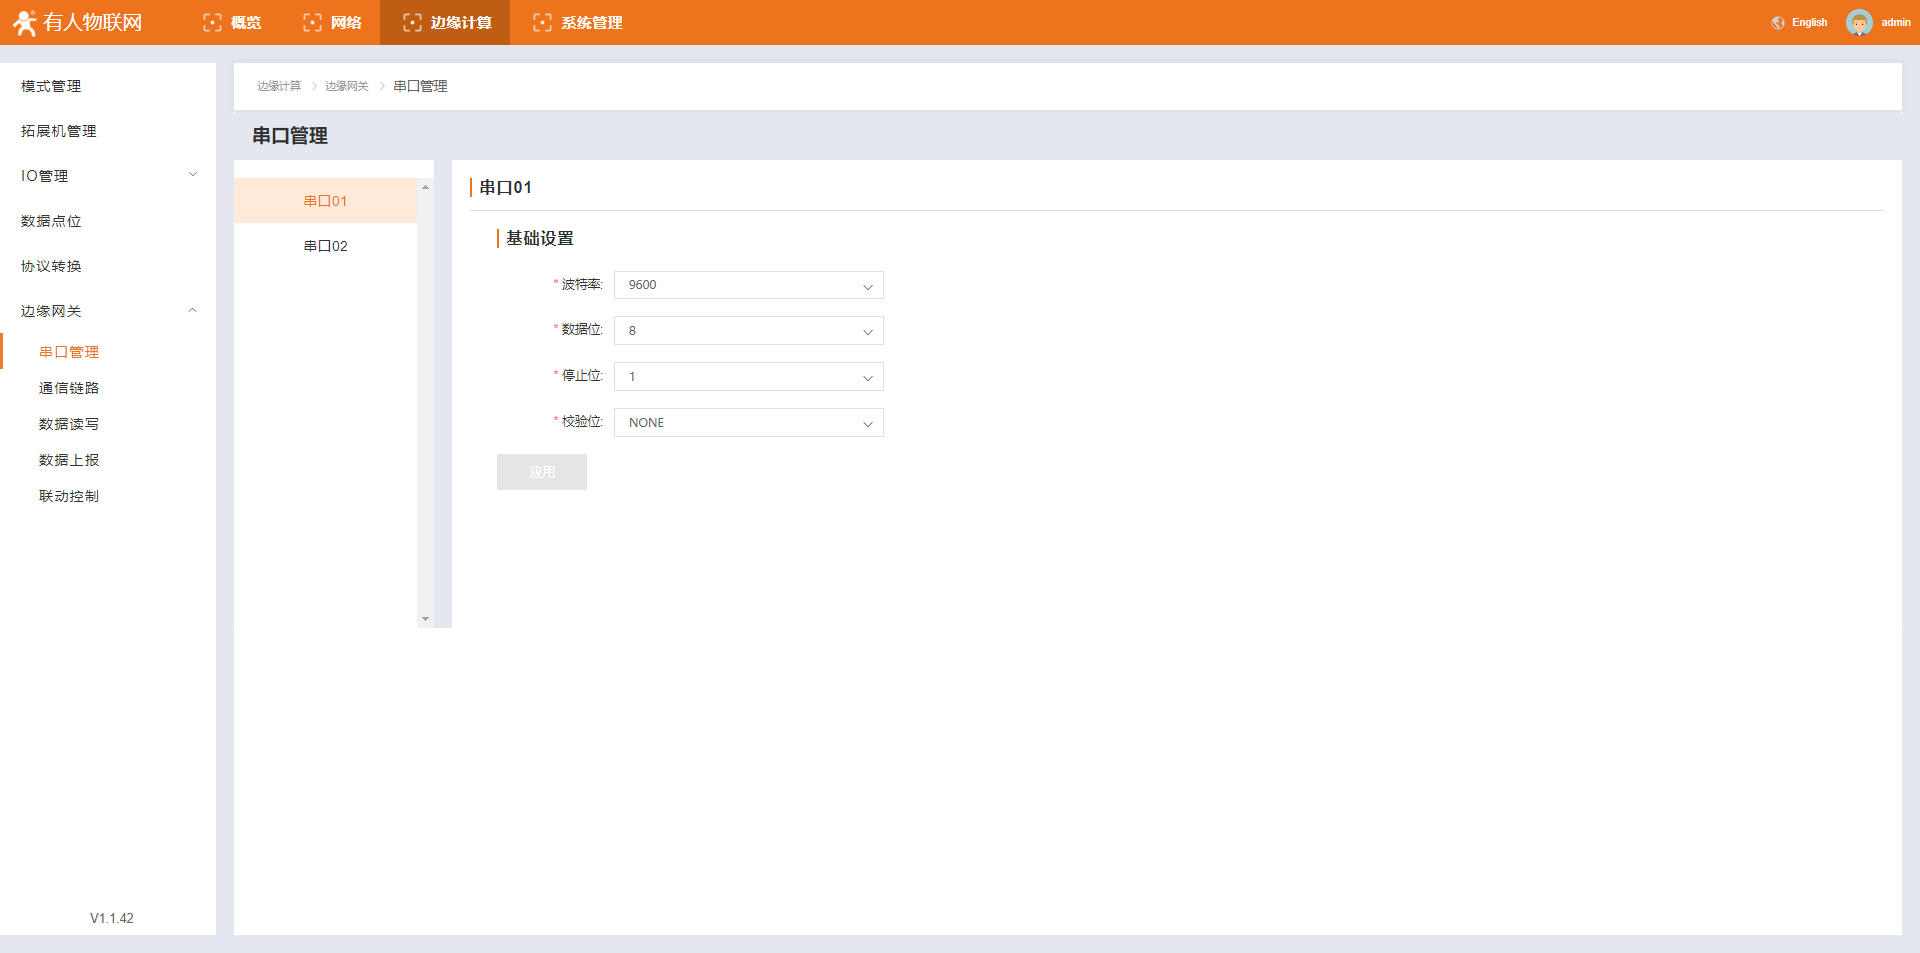
Task: Click the admin user avatar
Action: tap(1859, 23)
